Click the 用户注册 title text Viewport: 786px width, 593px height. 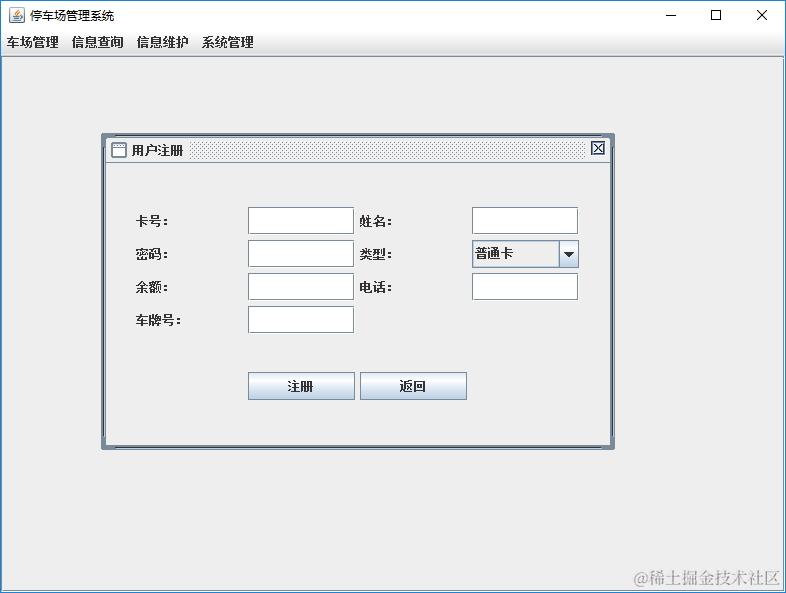[157, 150]
